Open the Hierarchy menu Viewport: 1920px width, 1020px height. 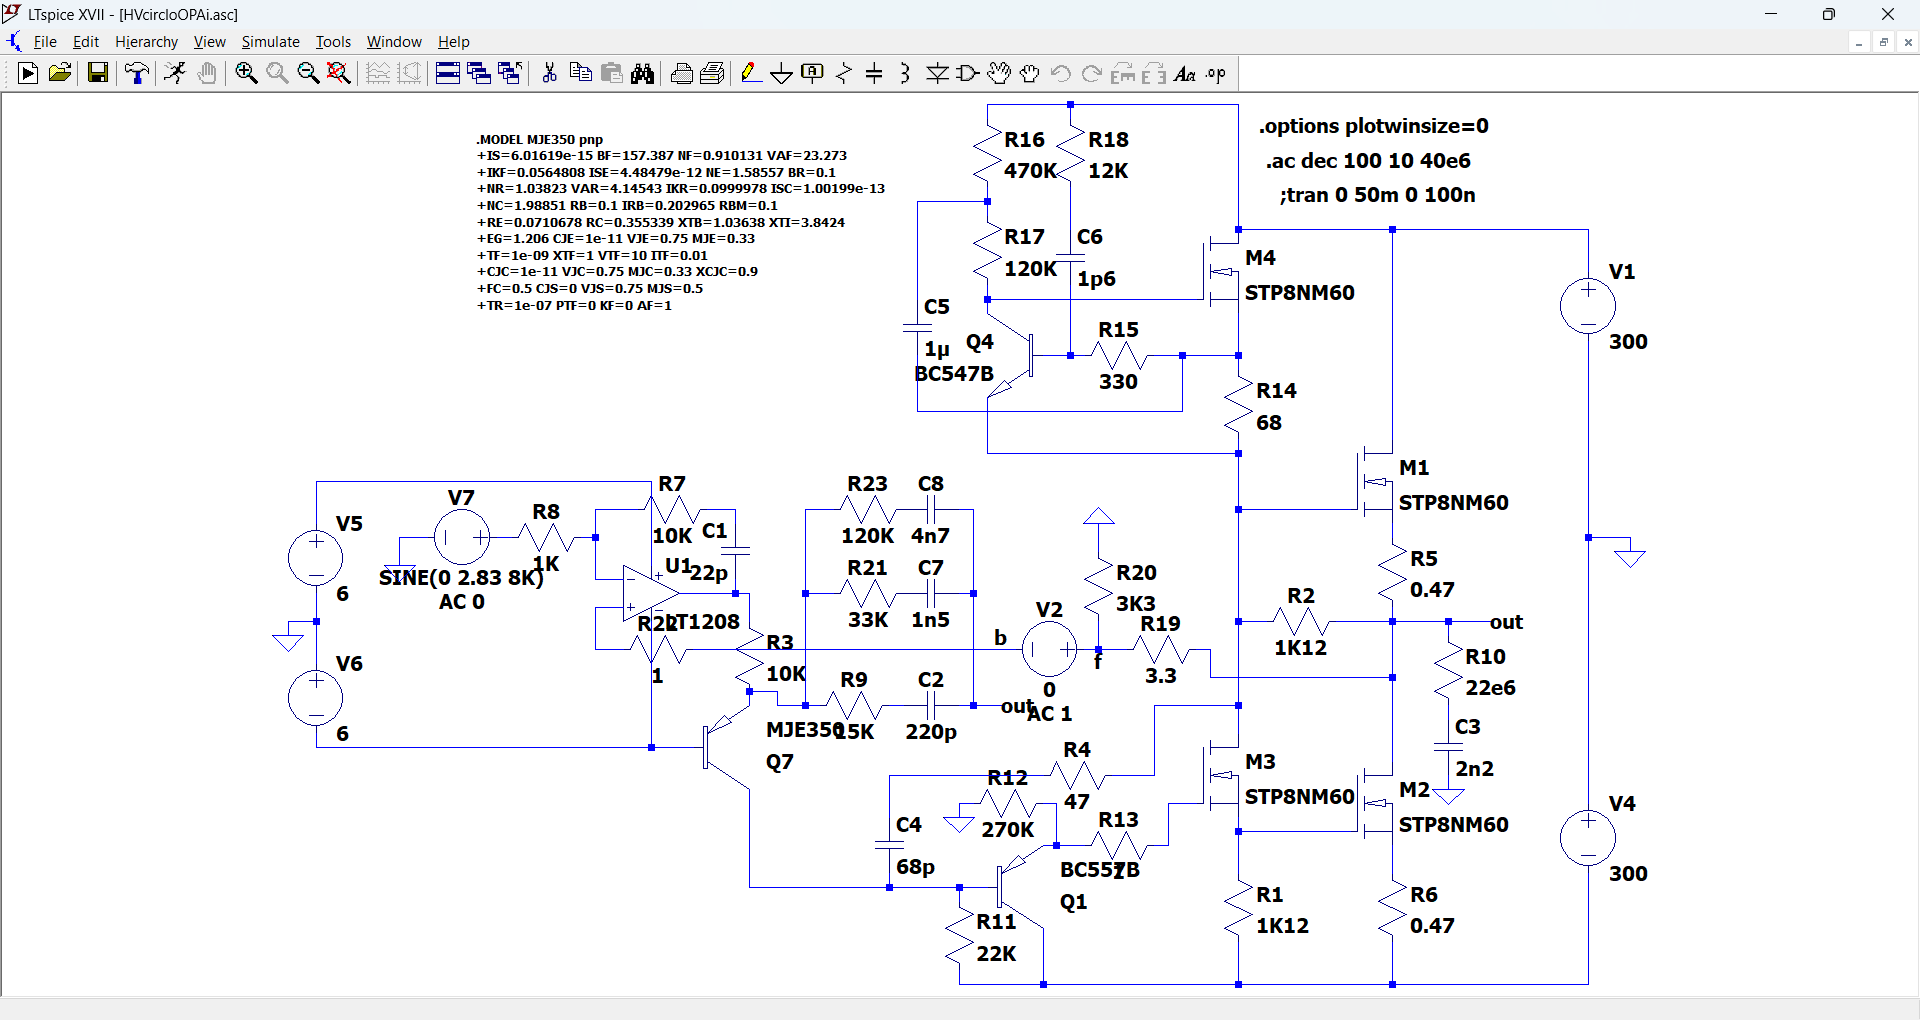(x=146, y=42)
